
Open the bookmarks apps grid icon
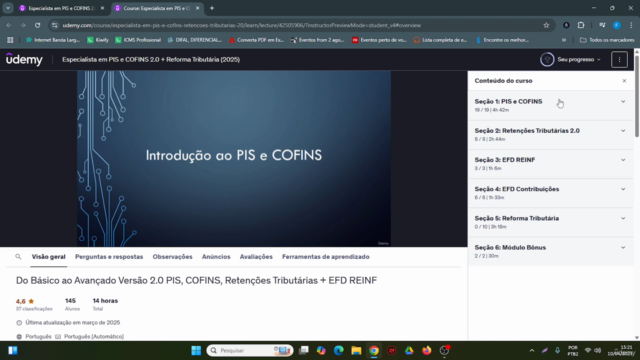[10, 40]
